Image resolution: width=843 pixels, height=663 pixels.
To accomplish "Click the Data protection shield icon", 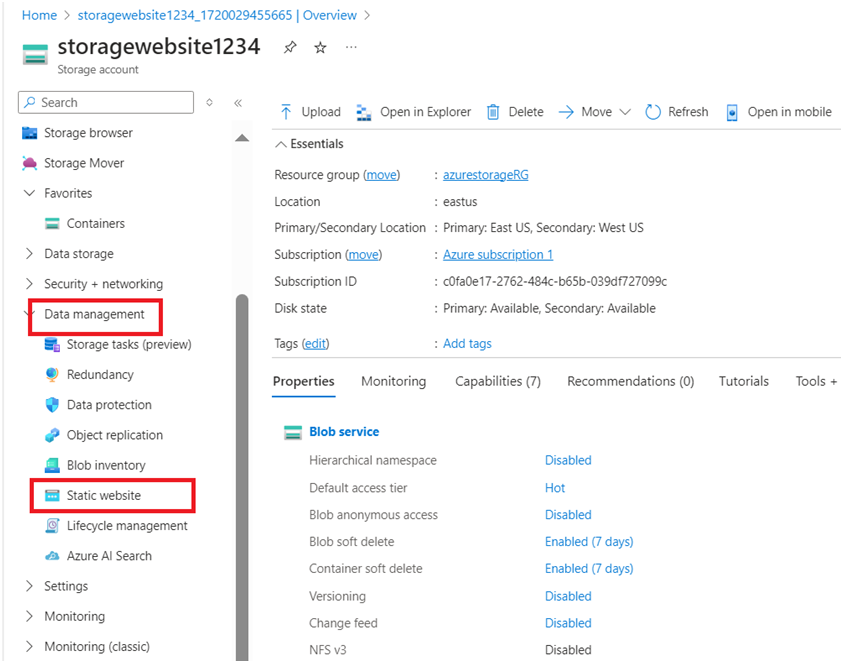I will click(x=52, y=405).
